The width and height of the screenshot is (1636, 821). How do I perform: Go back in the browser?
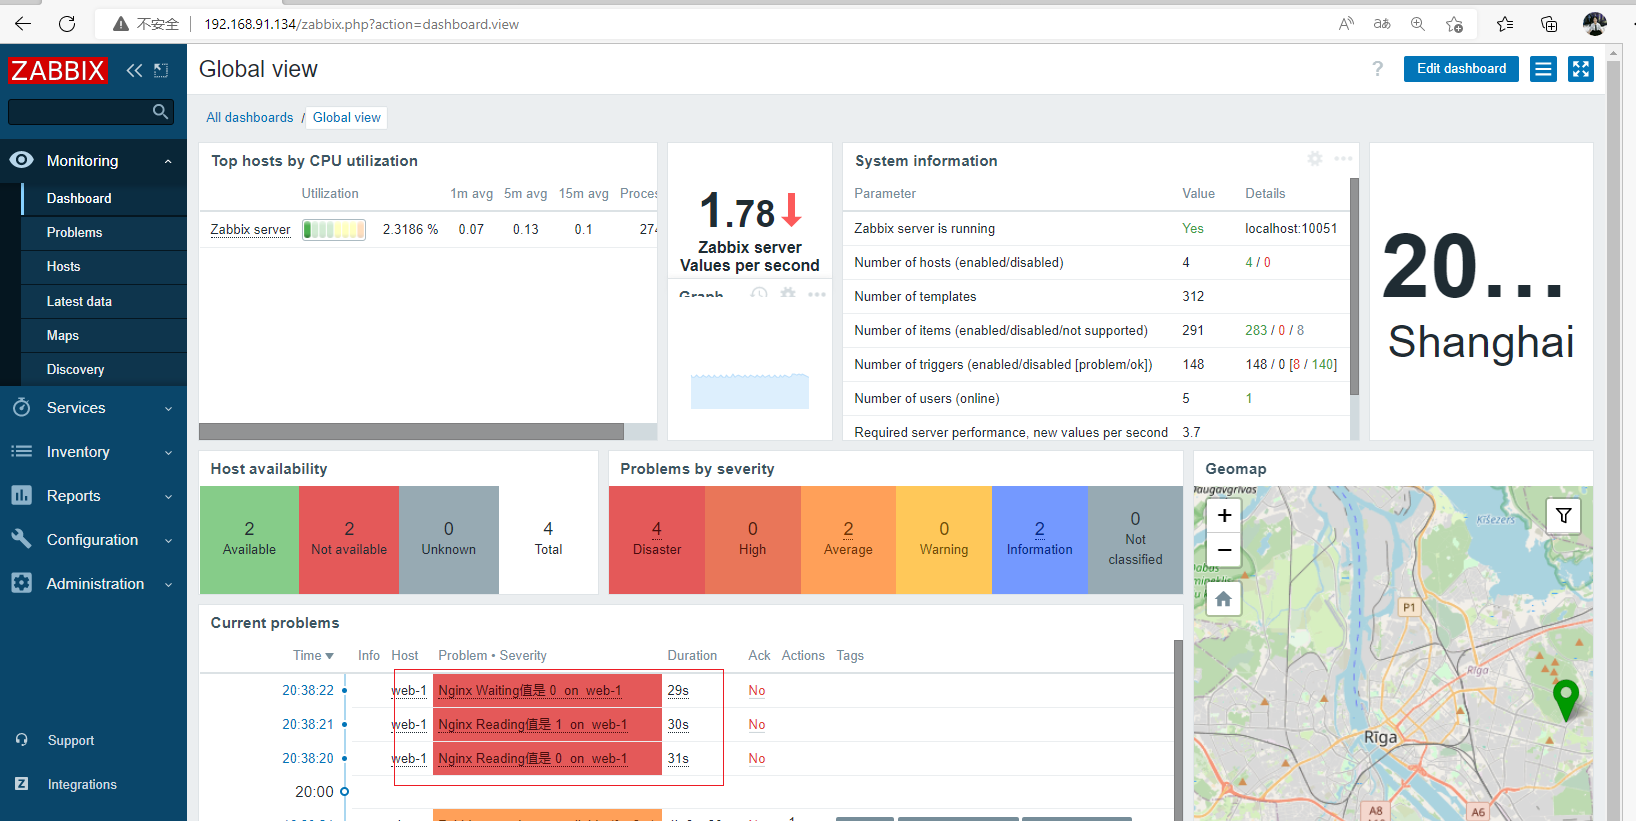coord(23,24)
